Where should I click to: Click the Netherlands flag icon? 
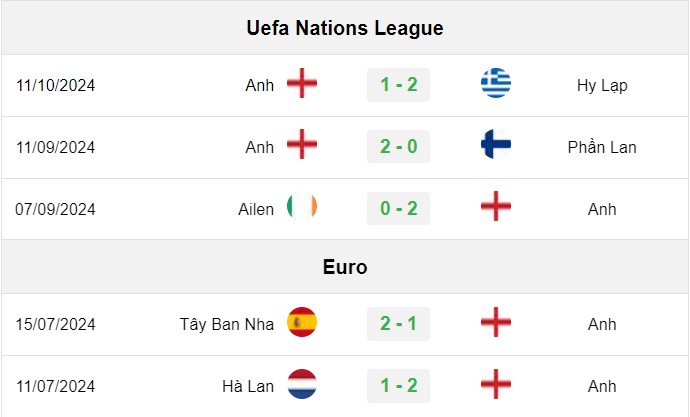pos(302,384)
